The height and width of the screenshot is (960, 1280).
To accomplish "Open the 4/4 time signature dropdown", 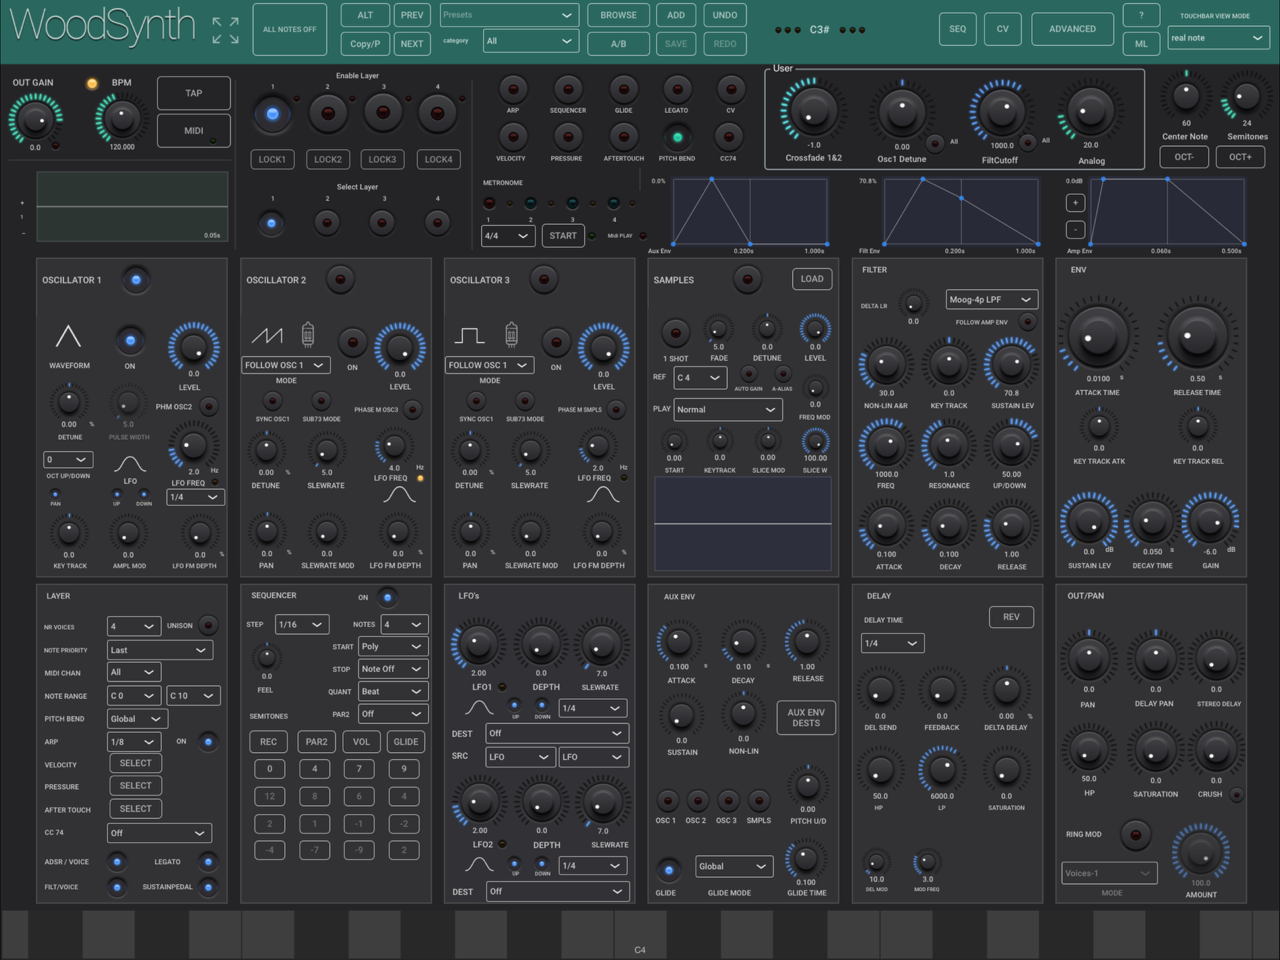I will (508, 236).
